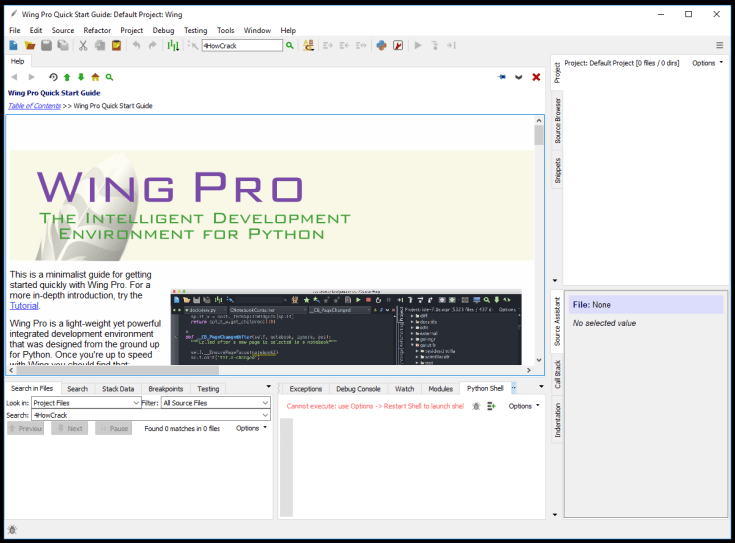The width and height of the screenshot is (735, 543).
Task: Open bottom-left panel tabs dropdown arrow
Action: pyautogui.click(x=269, y=387)
